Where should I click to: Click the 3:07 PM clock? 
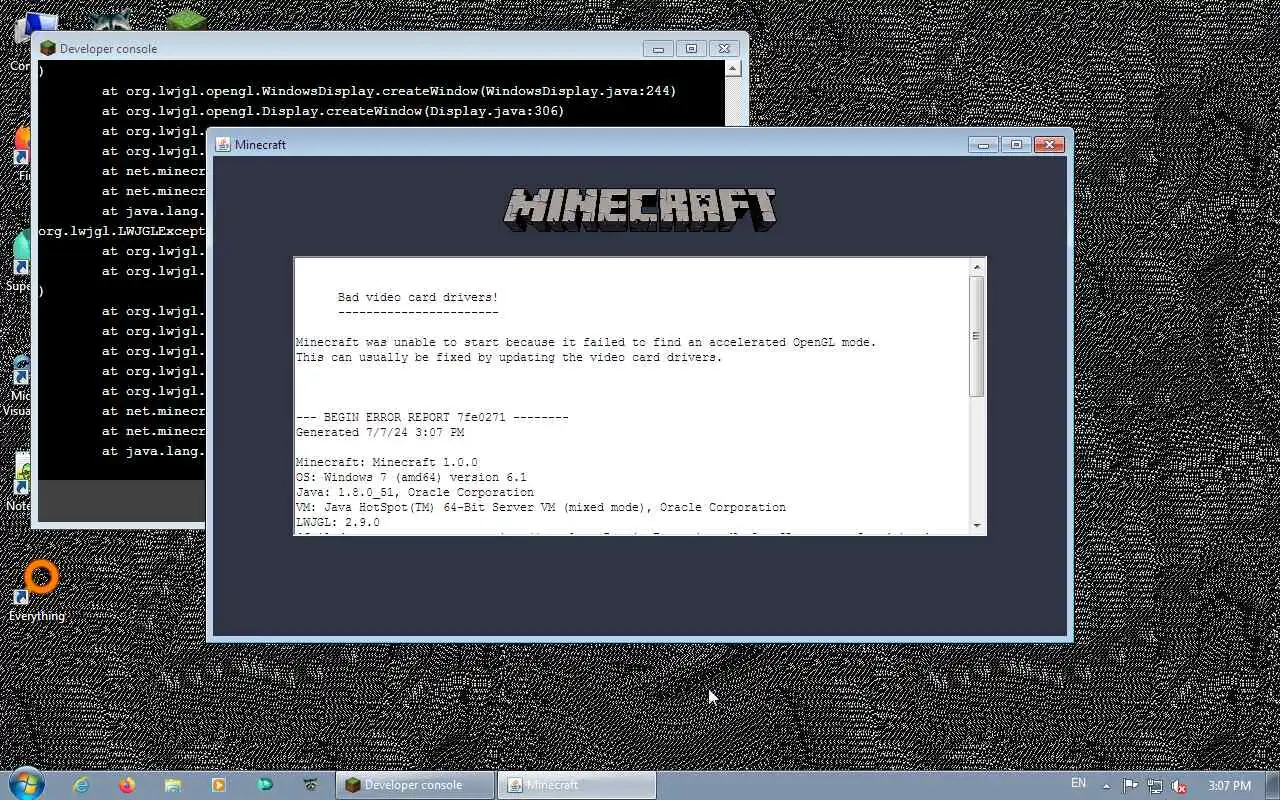click(x=1229, y=785)
